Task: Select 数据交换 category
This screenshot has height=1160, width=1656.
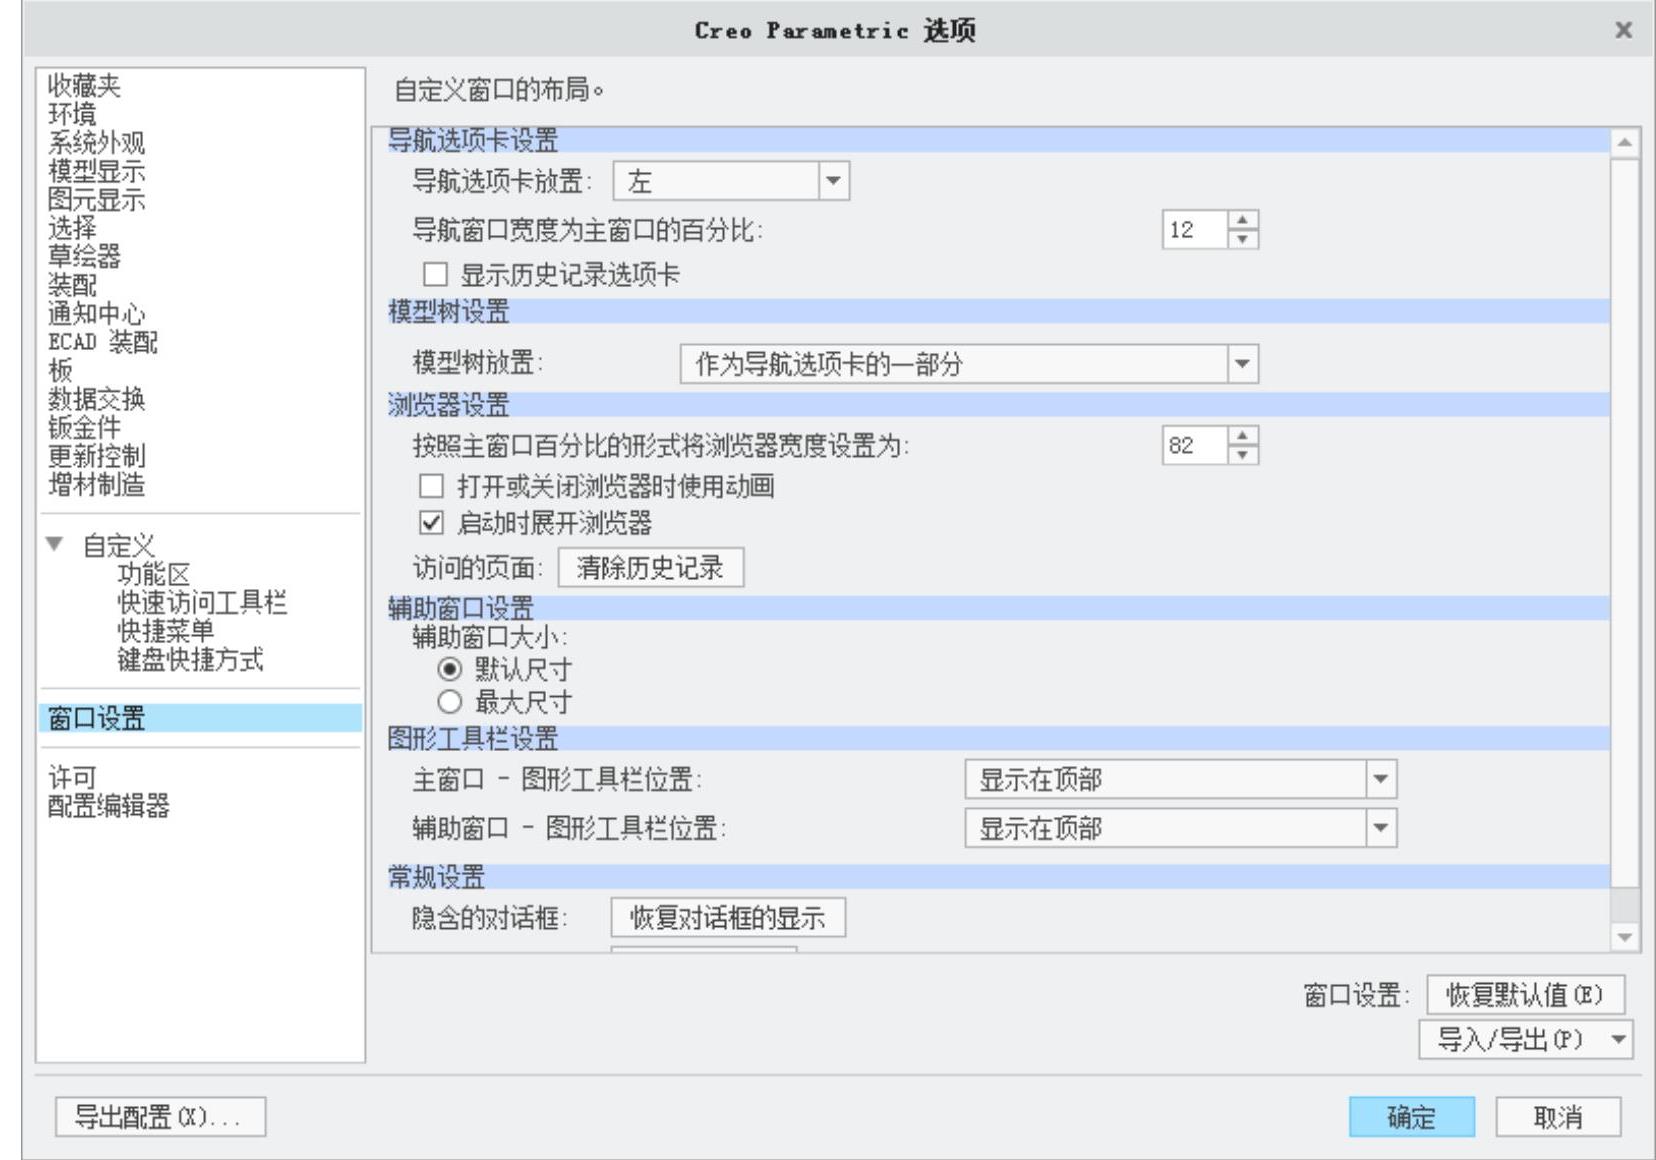Action: click(96, 399)
